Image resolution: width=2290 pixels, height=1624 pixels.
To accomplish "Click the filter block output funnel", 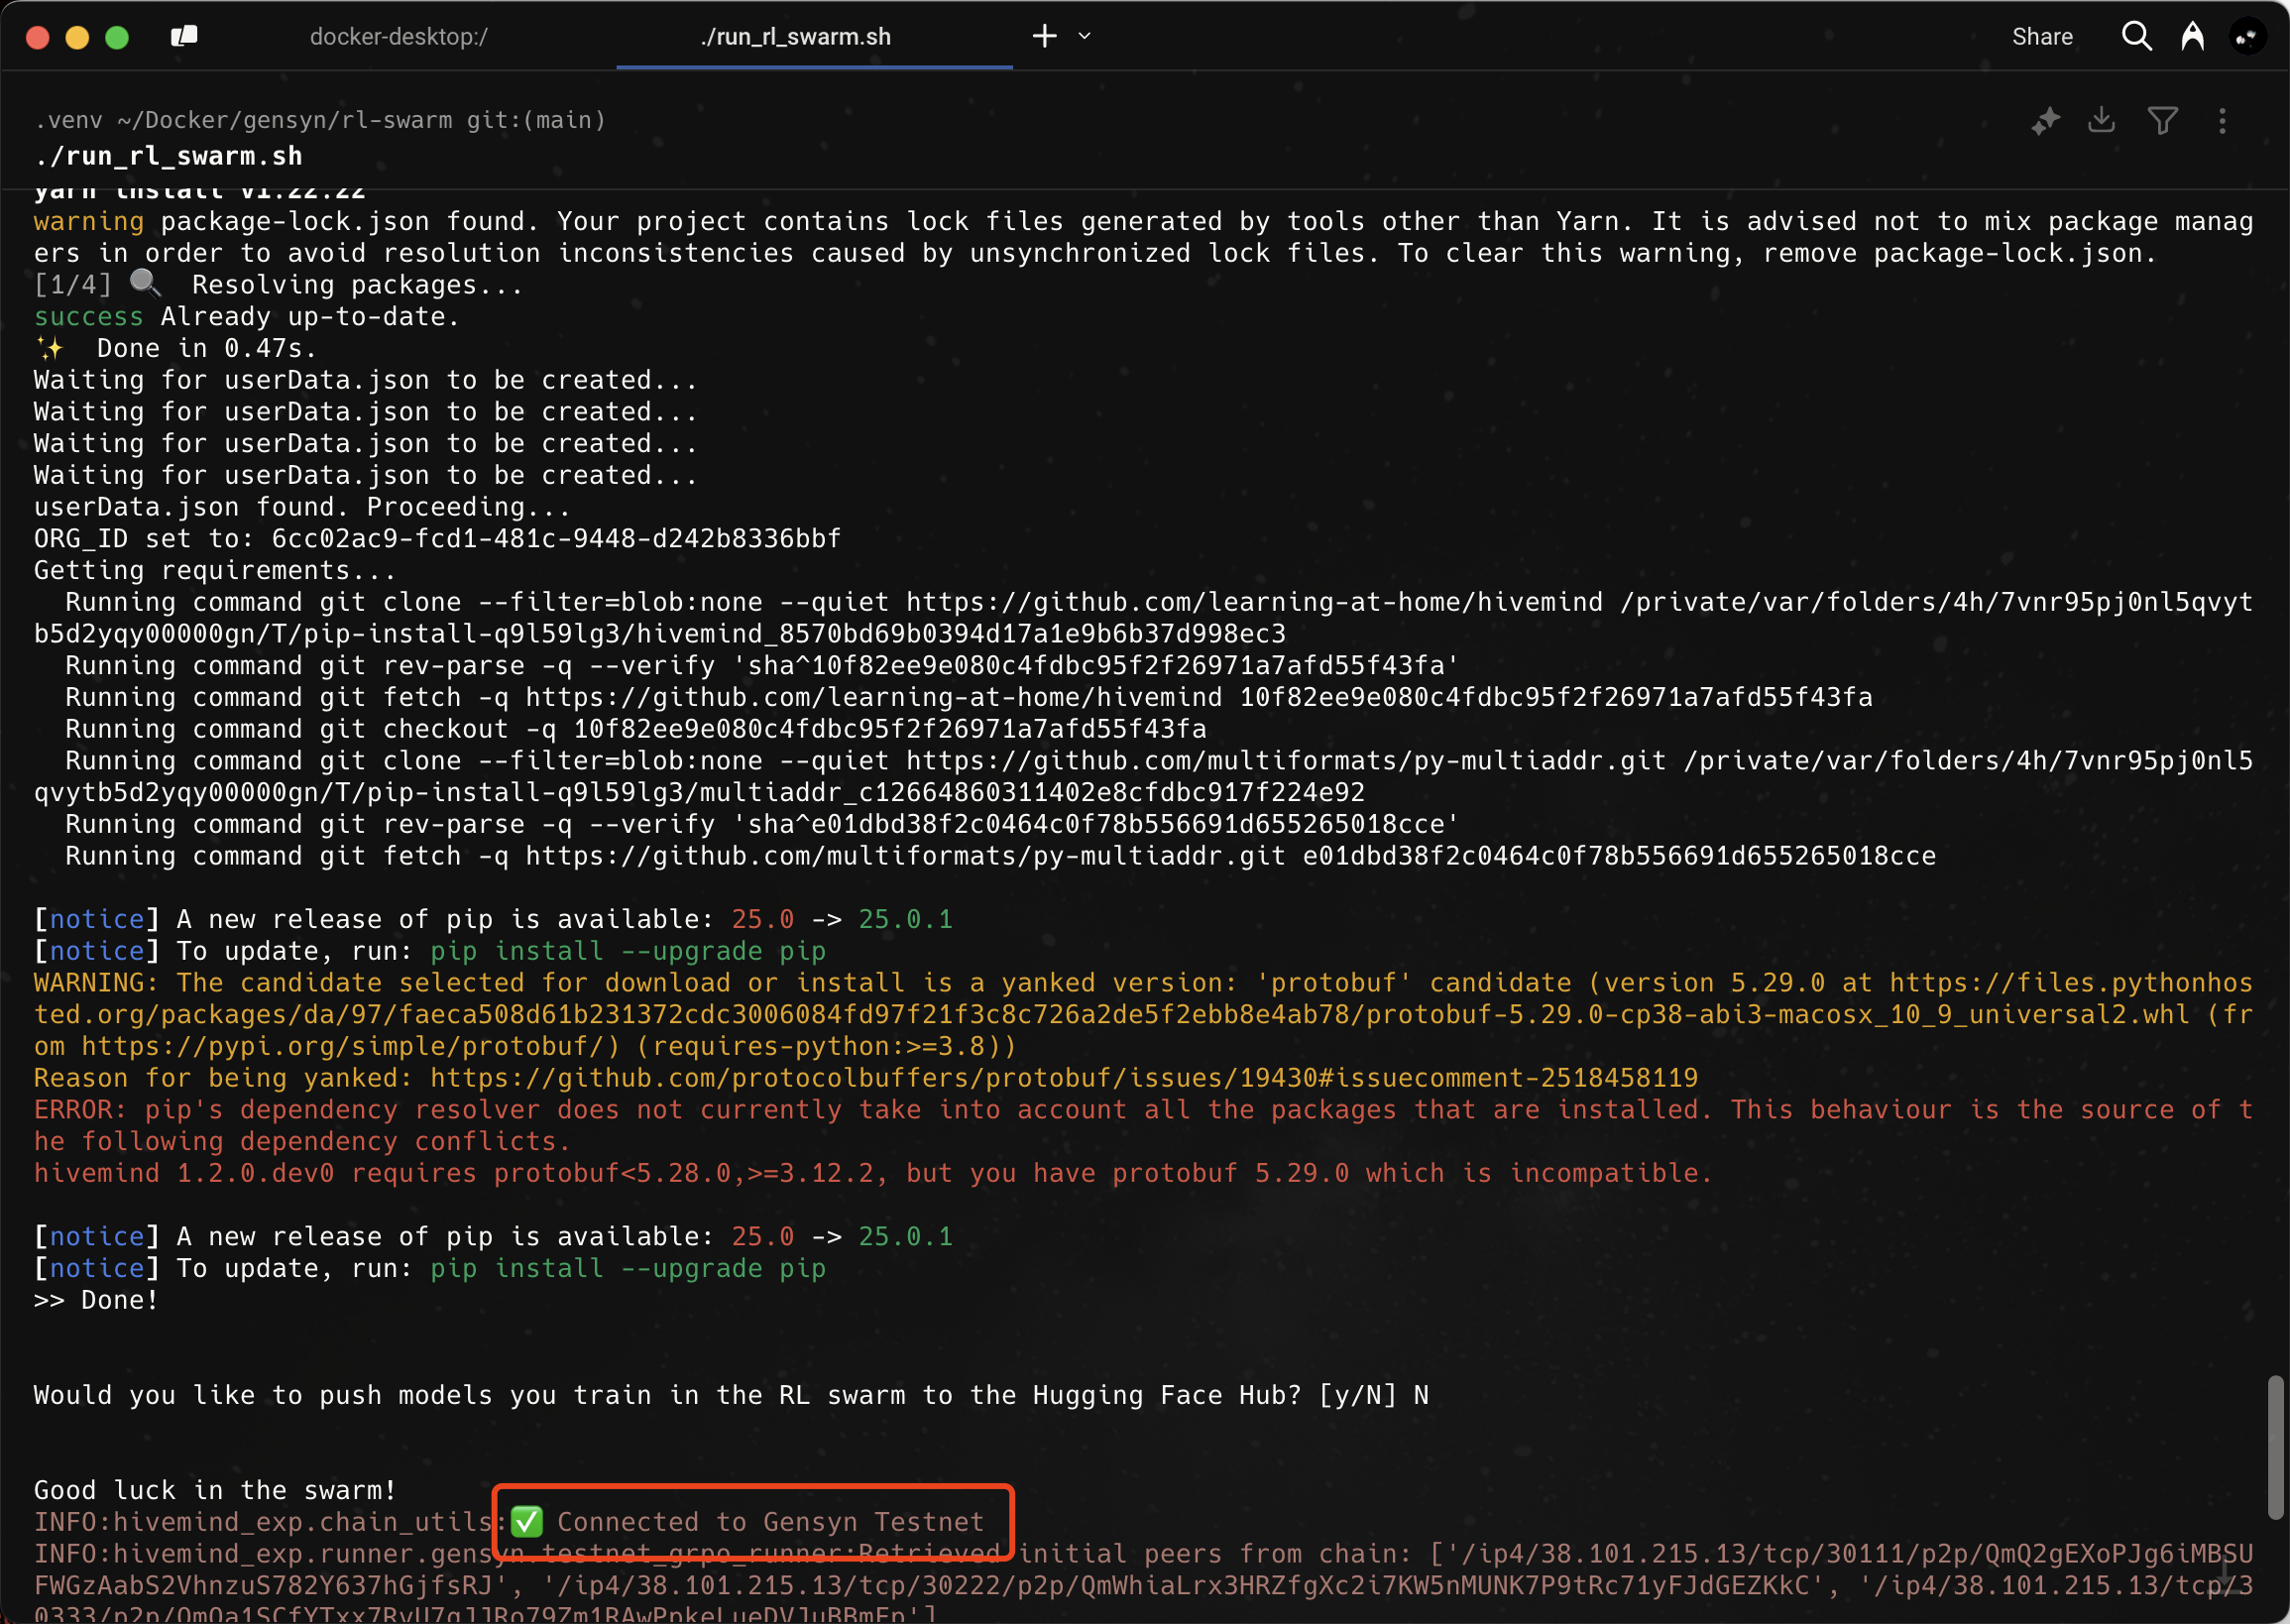I will pos(2162,121).
